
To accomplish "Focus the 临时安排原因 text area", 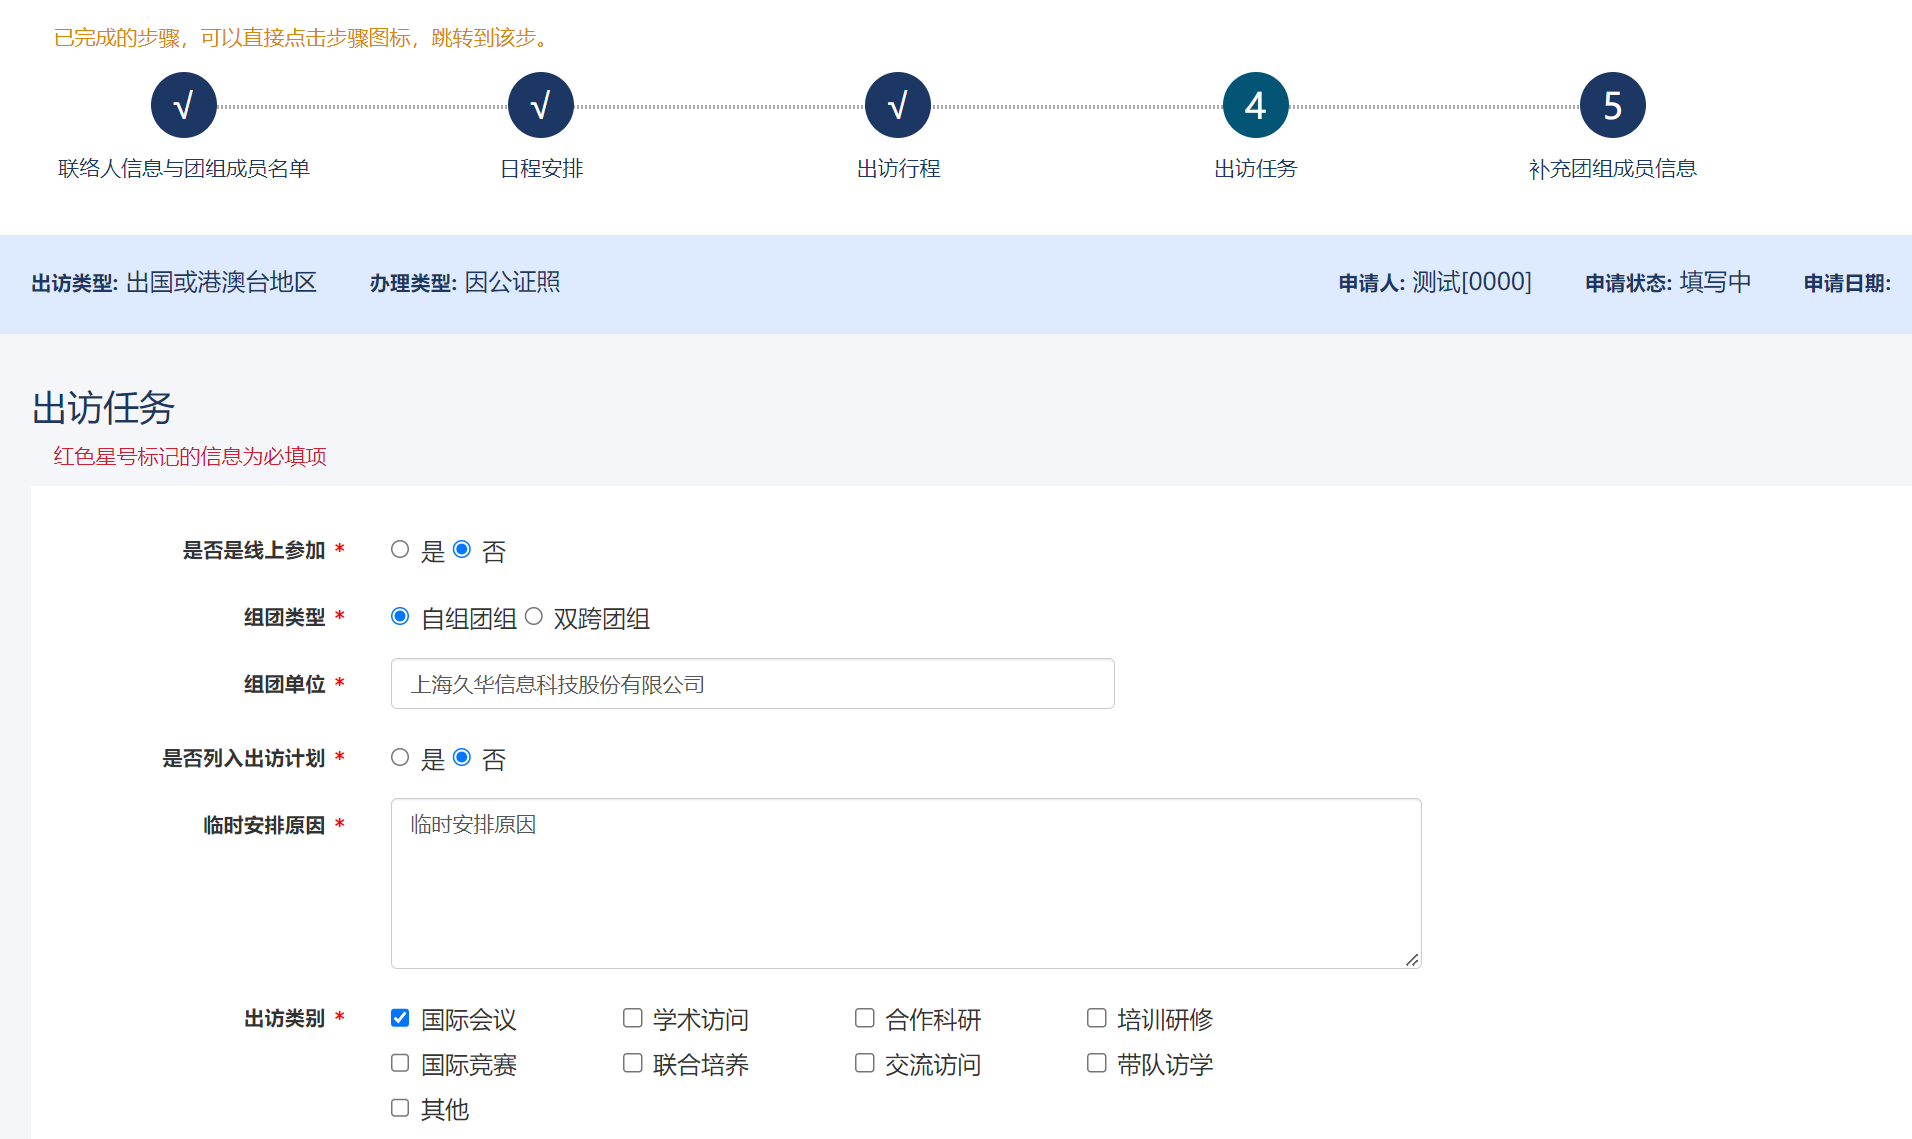I will click(x=905, y=883).
